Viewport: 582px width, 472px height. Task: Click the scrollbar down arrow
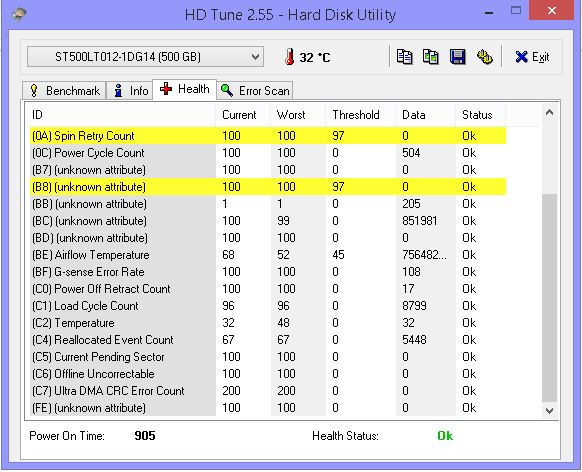(x=549, y=411)
